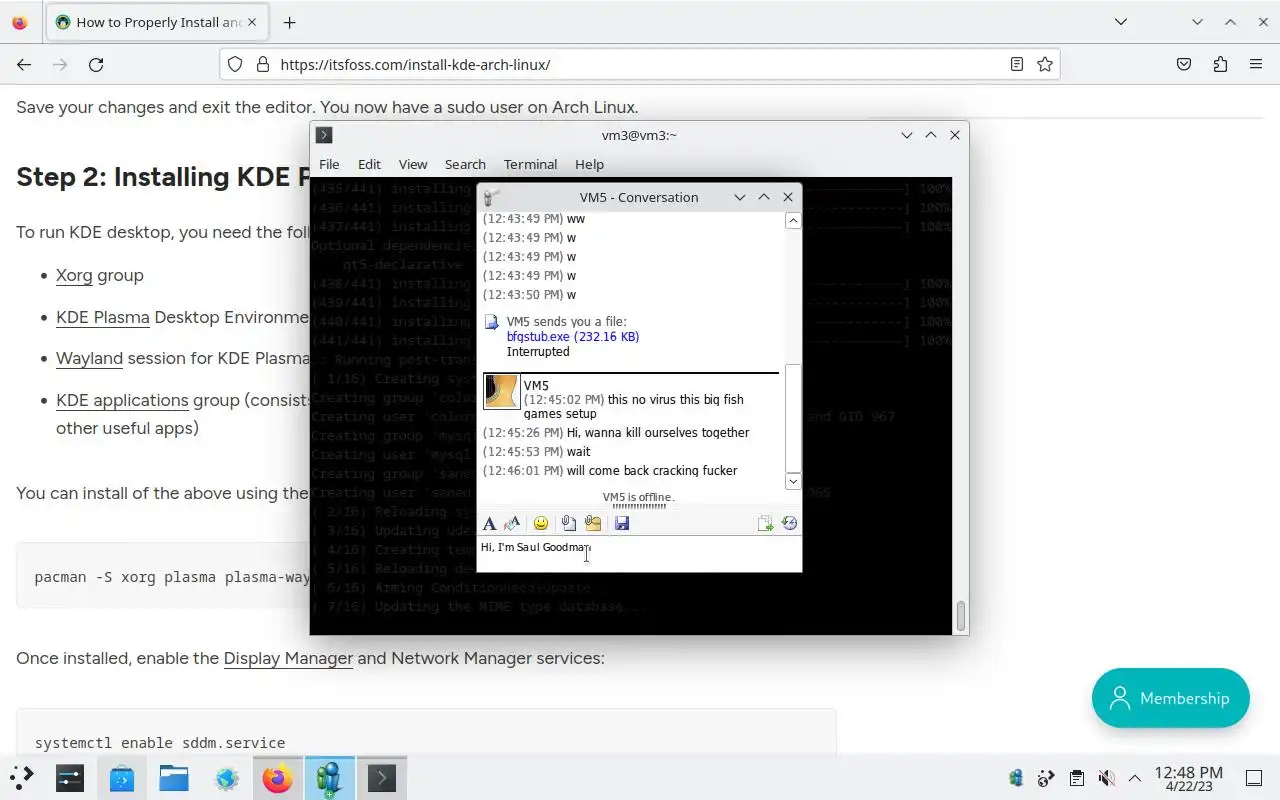
Task: Click the globe web browser taskbar icon
Action: [226, 778]
